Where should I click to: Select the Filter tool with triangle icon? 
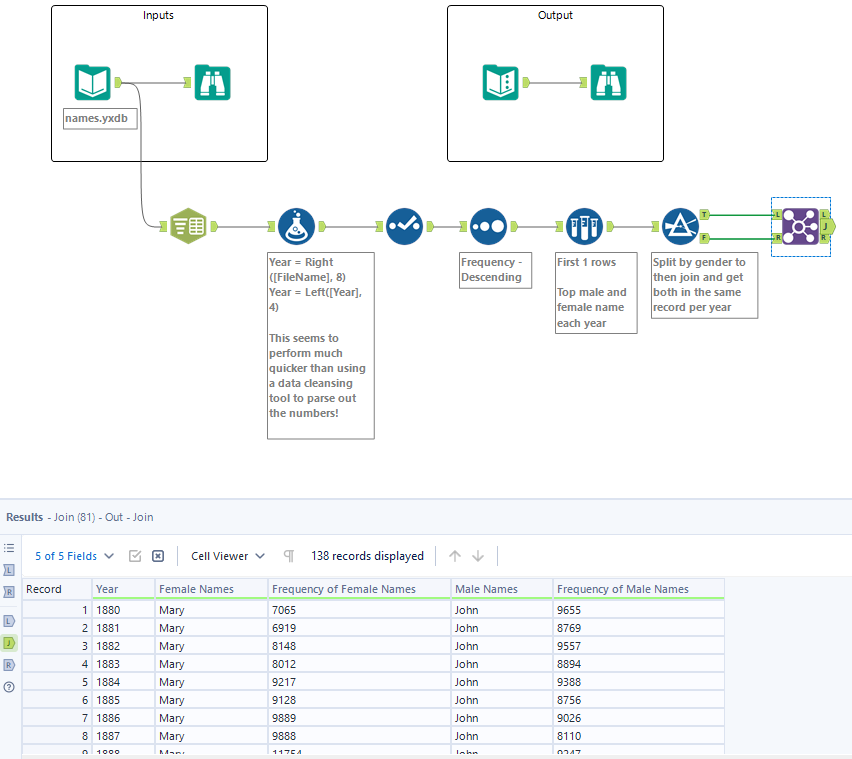coord(680,226)
